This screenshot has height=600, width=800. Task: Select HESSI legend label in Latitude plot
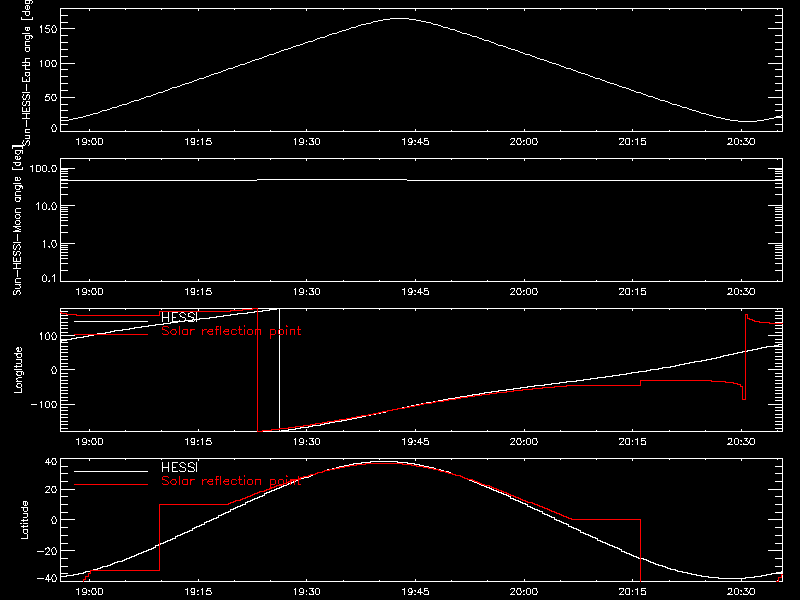point(179,467)
